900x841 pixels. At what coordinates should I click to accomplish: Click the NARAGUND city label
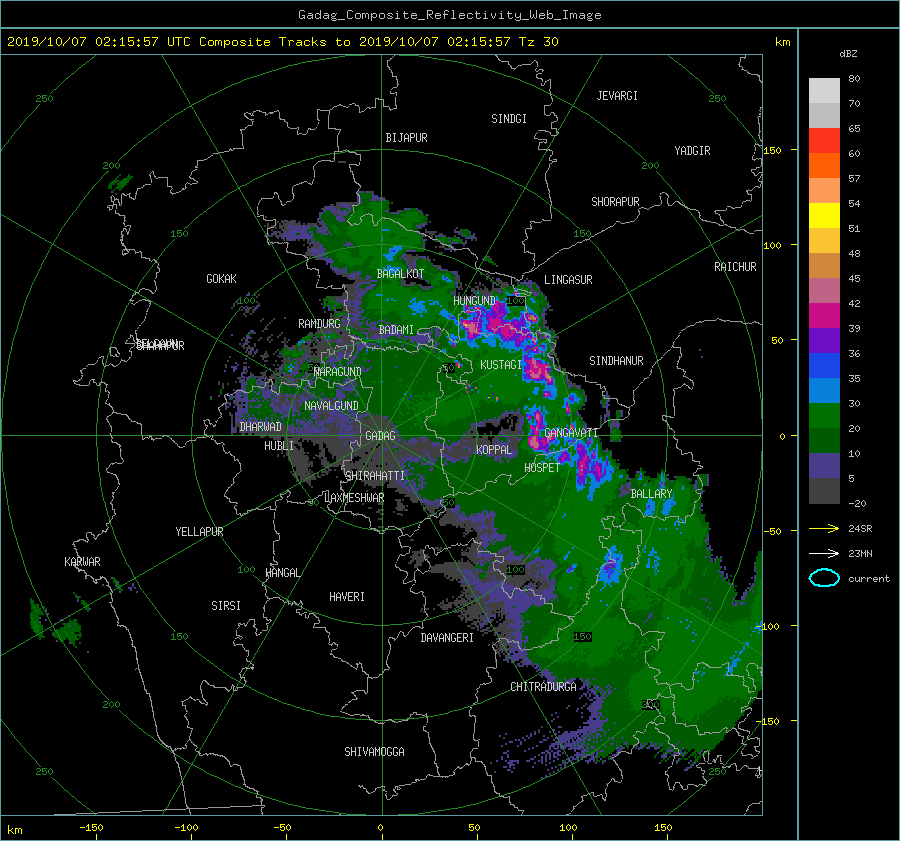[x=338, y=372]
